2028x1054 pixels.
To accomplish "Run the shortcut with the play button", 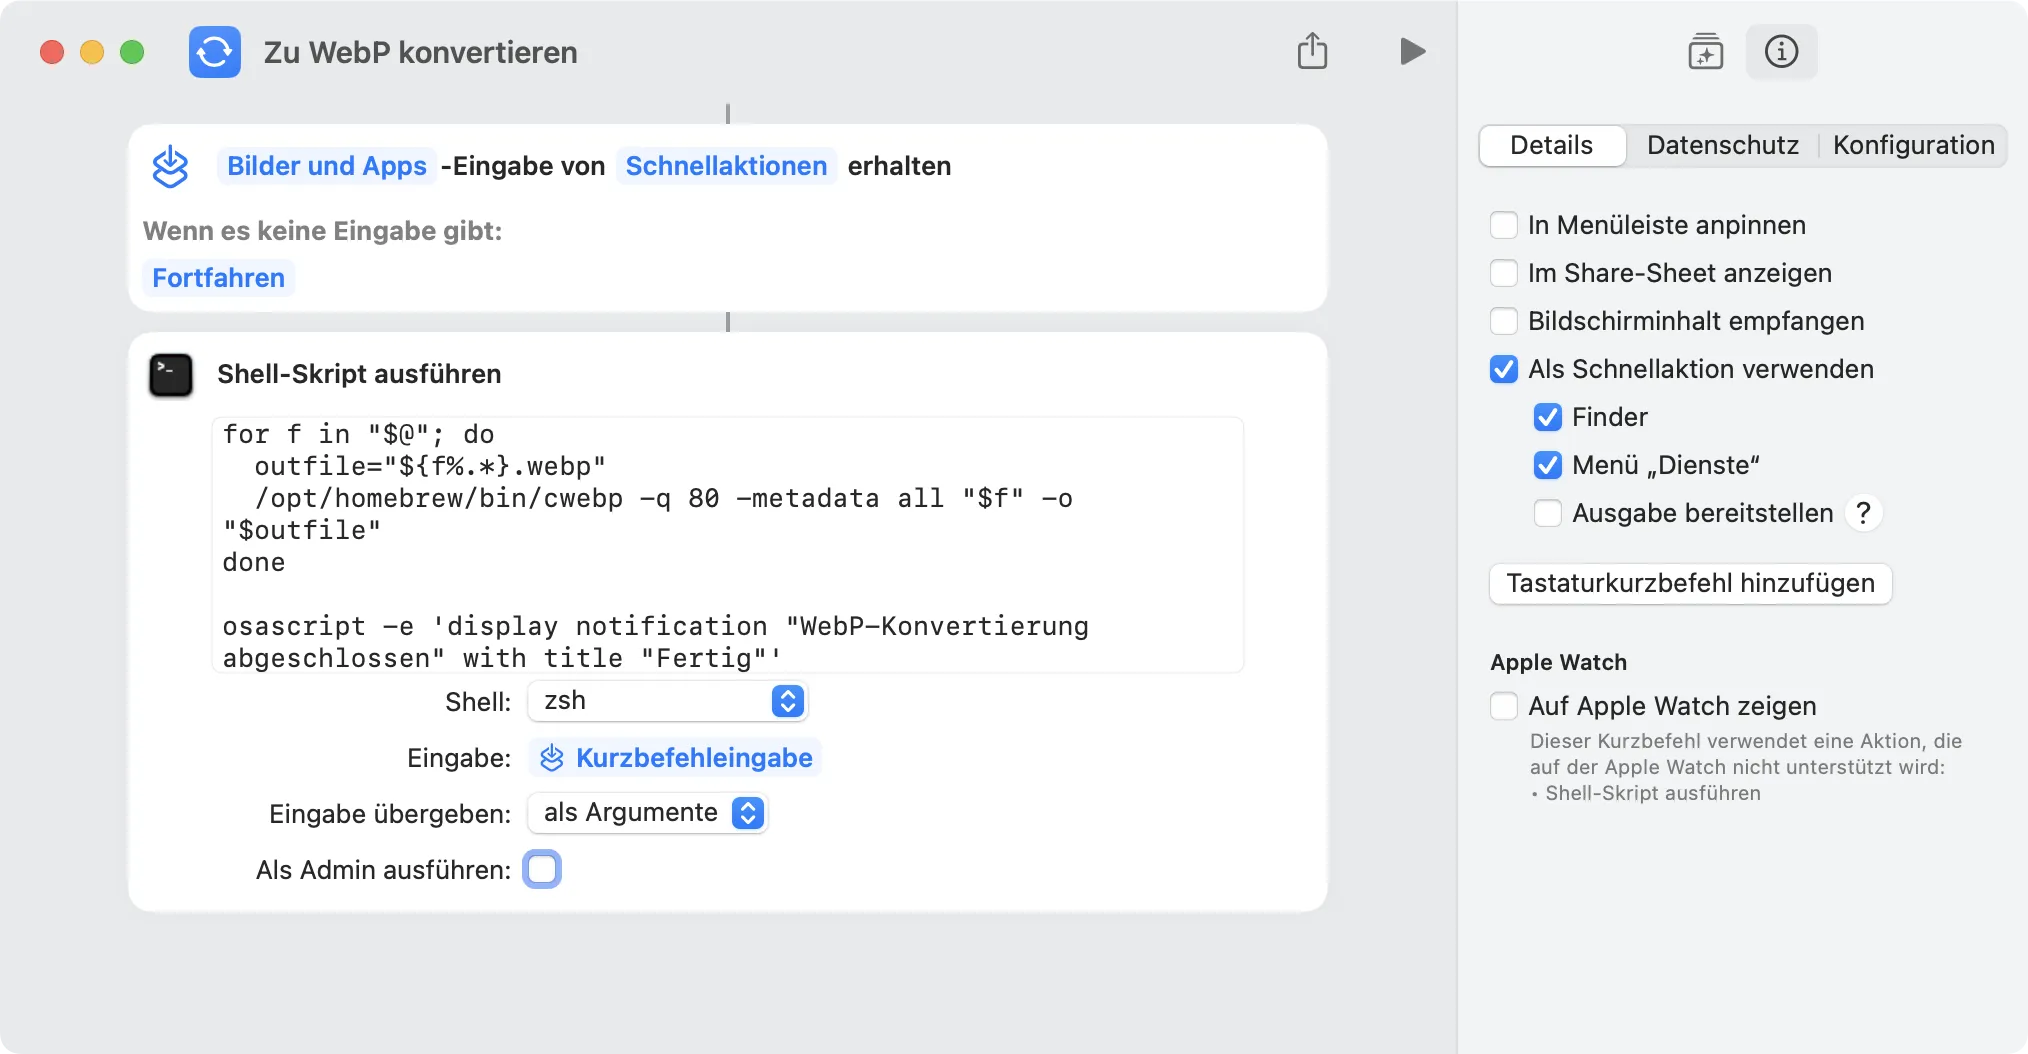I will (1412, 51).
